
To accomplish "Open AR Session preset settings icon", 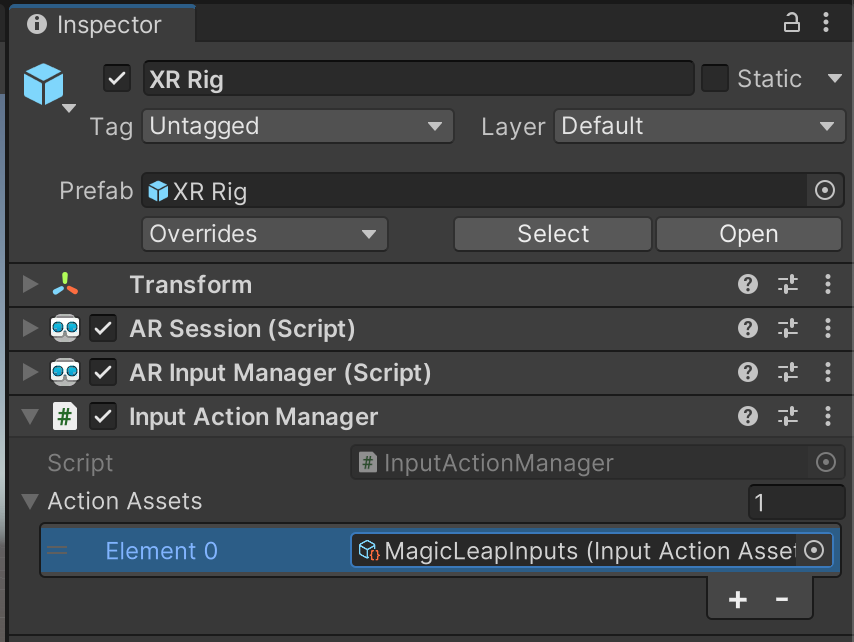I will tap(788, 329).
